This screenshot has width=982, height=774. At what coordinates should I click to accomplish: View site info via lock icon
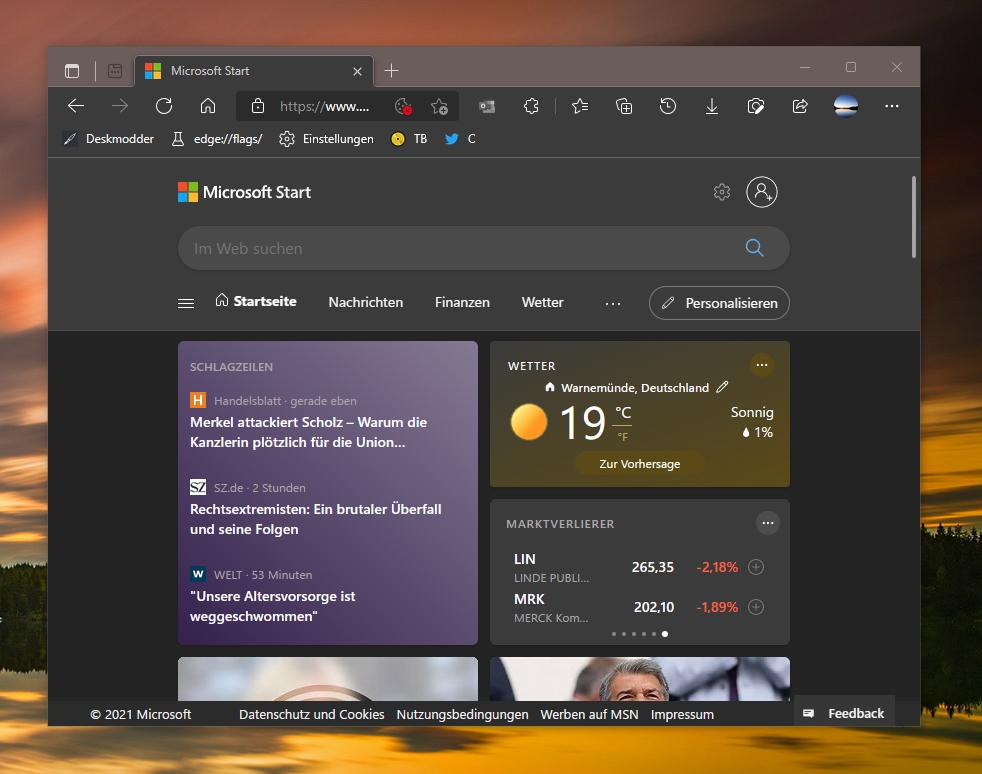coord(257,106)
